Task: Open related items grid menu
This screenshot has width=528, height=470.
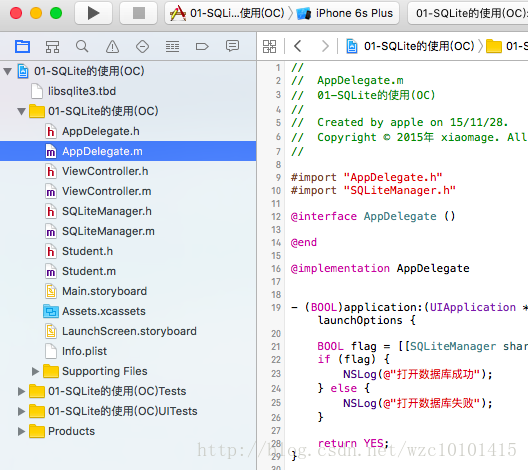Action: tap(269, 46)
